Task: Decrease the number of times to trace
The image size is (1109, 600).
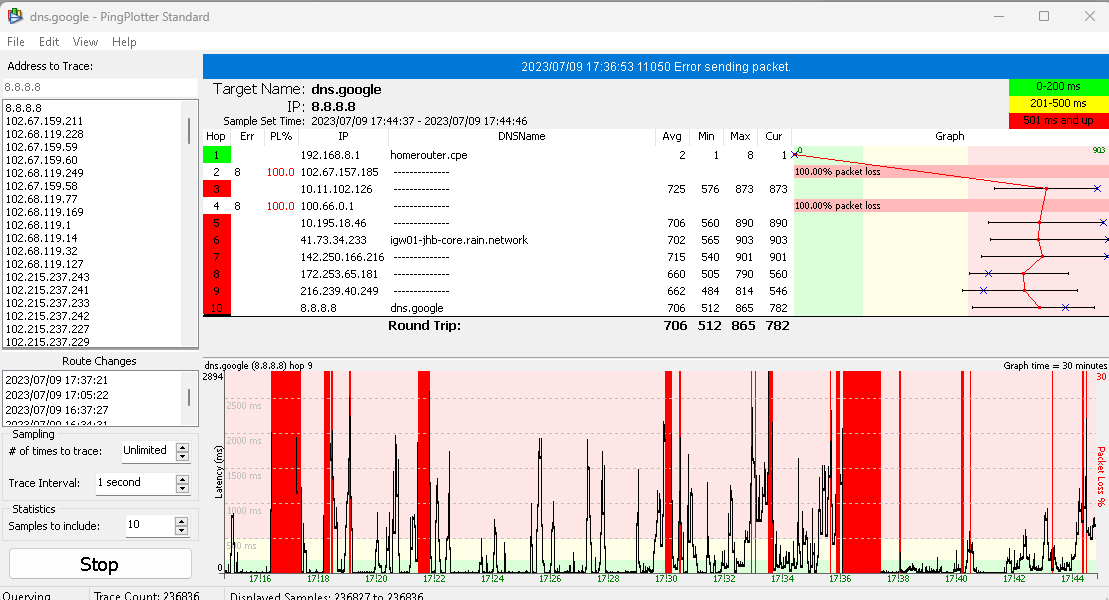Action: 182,457
